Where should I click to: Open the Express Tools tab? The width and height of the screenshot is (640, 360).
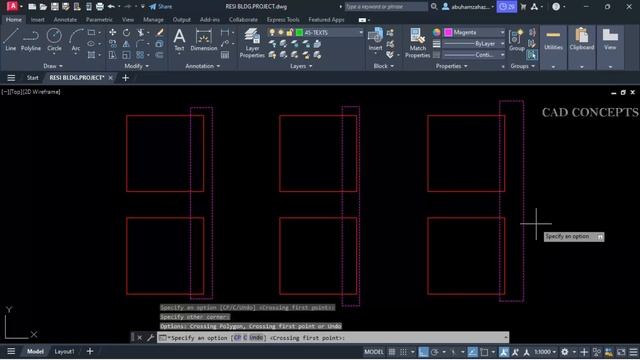(283, 20)
